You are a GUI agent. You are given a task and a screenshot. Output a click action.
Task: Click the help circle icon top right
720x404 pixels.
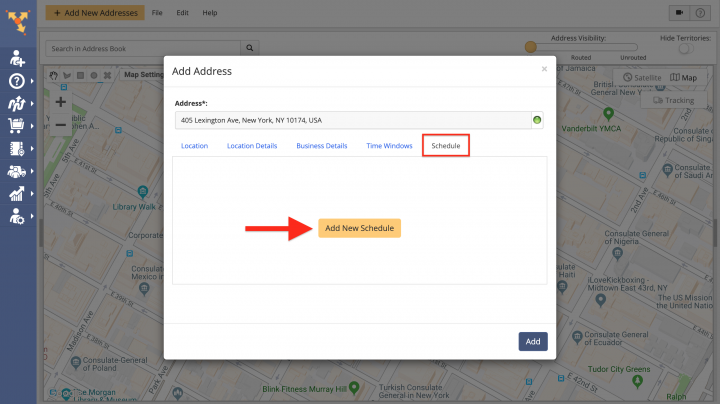700,13
